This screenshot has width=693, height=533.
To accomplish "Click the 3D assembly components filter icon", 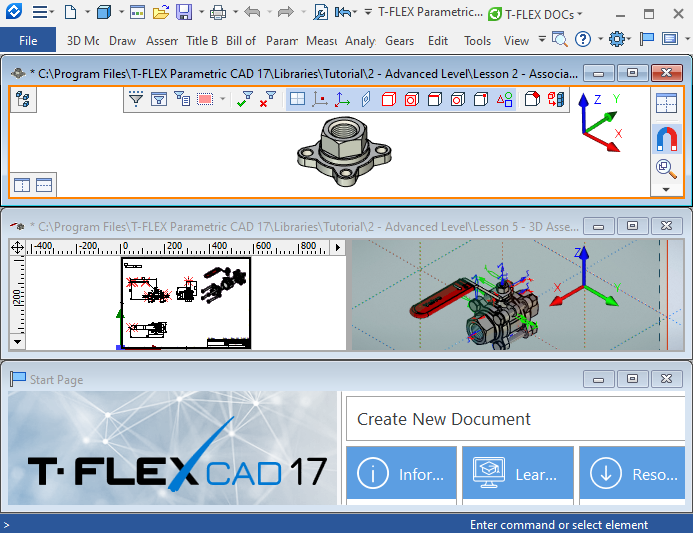I will (556, 99).
